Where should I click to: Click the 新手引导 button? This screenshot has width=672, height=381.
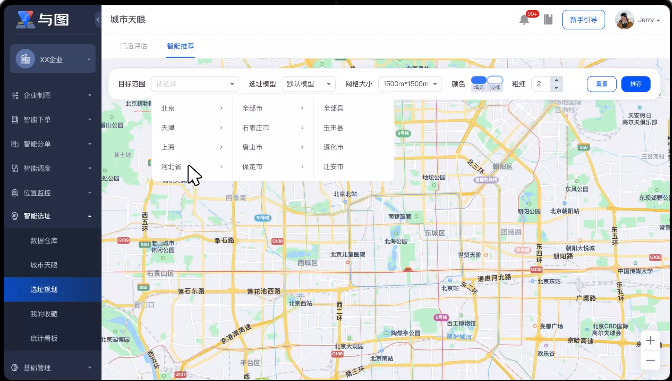pos(583,20)
